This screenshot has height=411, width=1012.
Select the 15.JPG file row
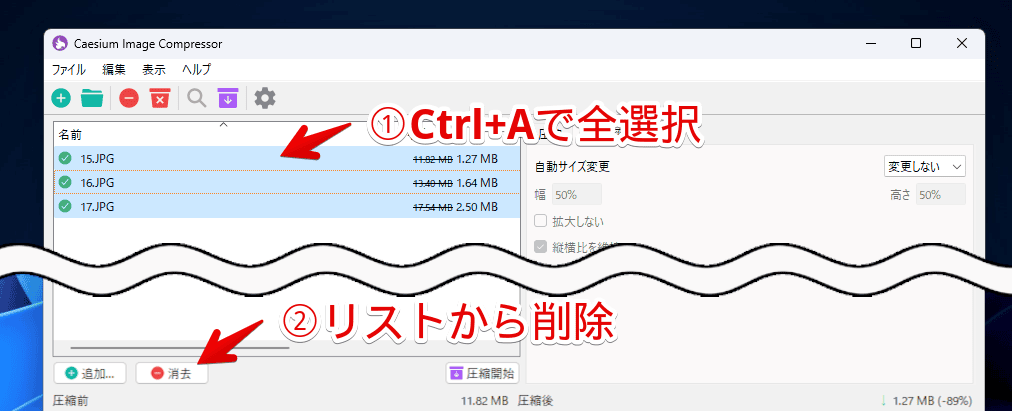[x=287, y=158]
